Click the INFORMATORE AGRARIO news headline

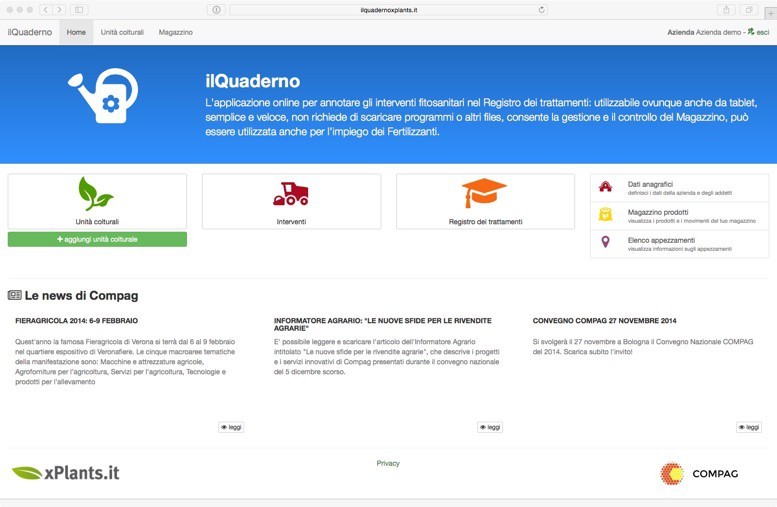383,324
